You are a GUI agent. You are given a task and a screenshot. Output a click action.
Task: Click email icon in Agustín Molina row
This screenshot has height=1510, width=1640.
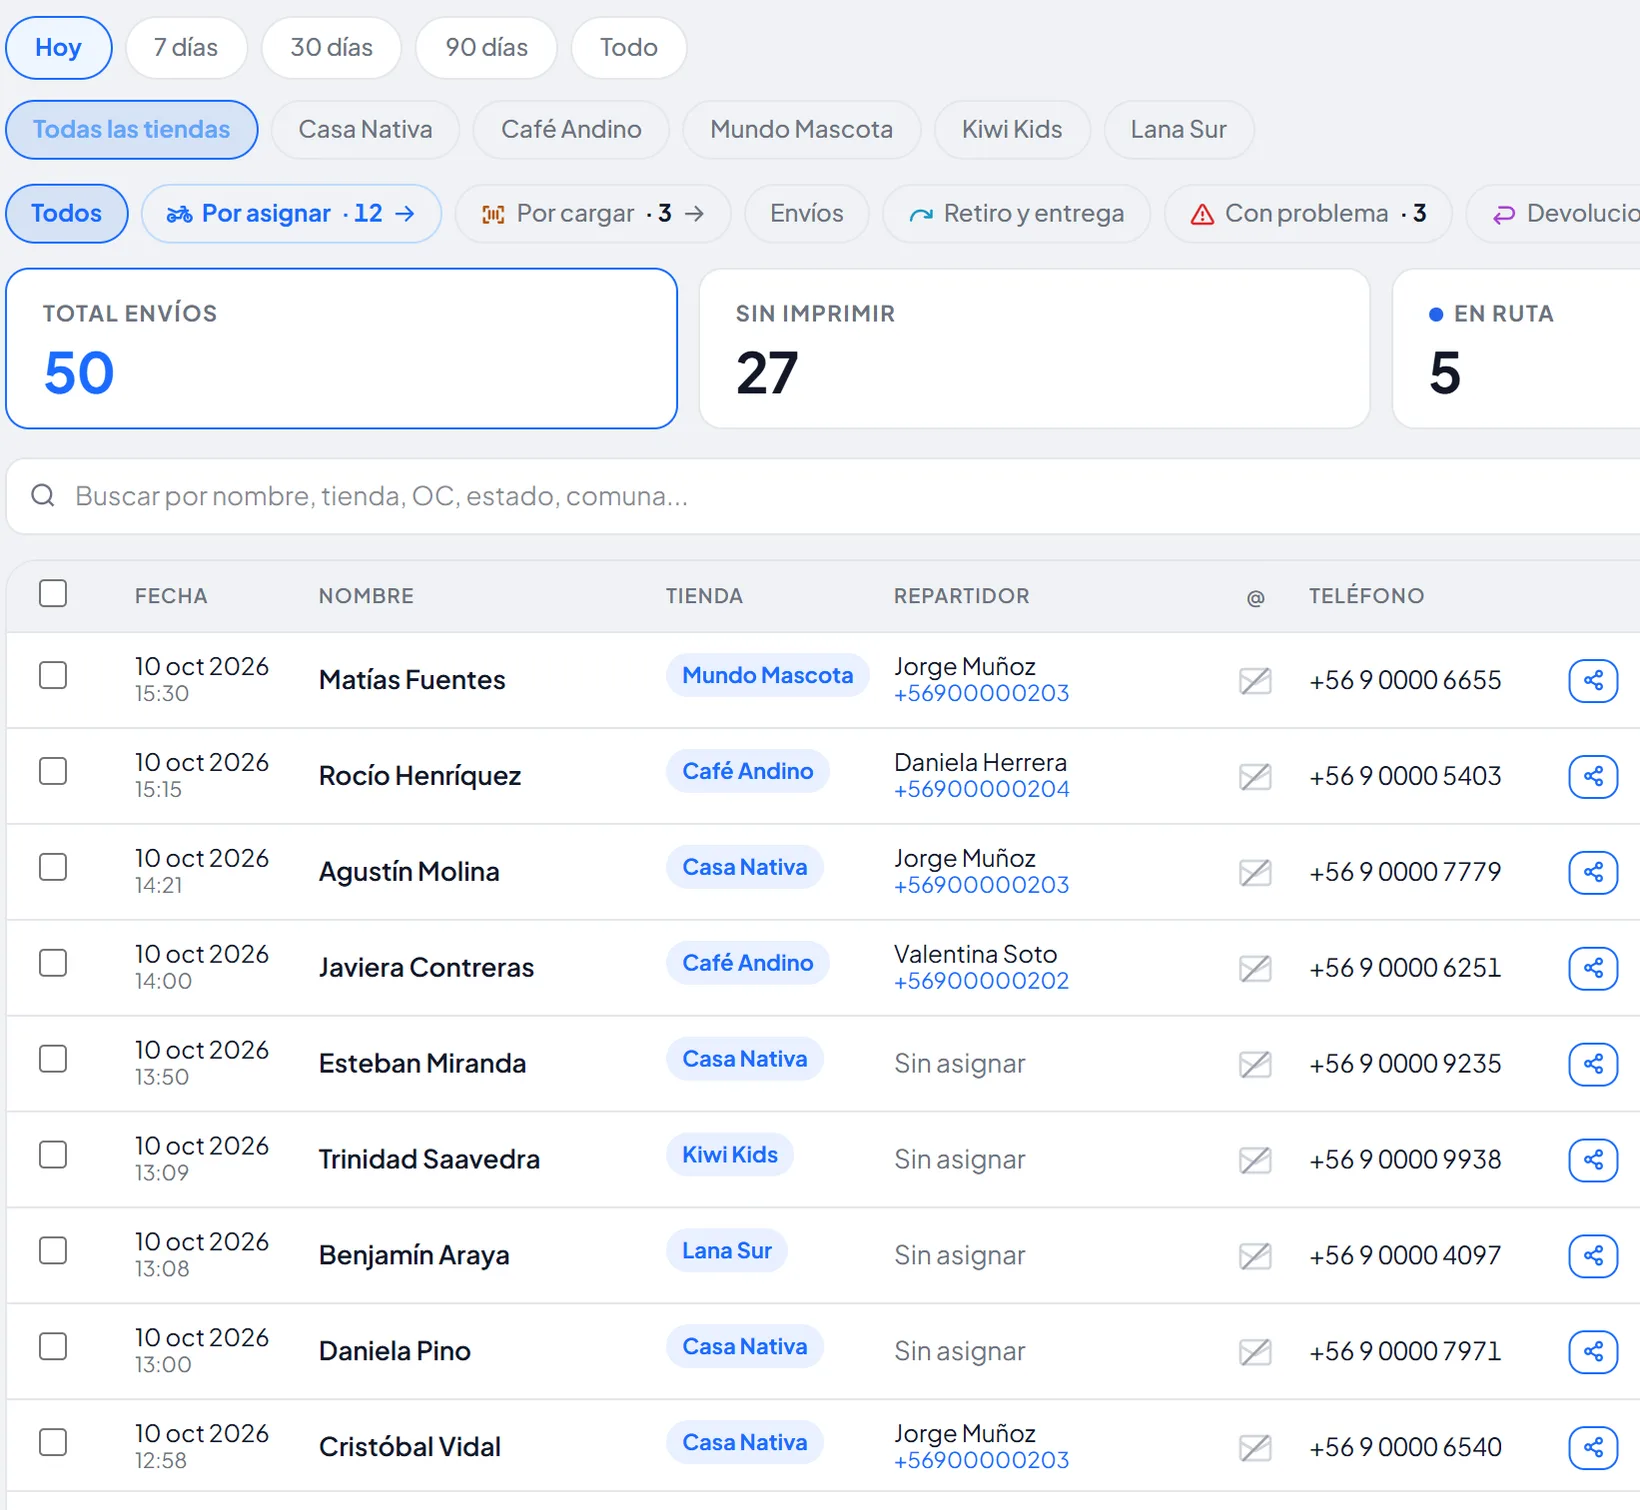coord(1255,873)
